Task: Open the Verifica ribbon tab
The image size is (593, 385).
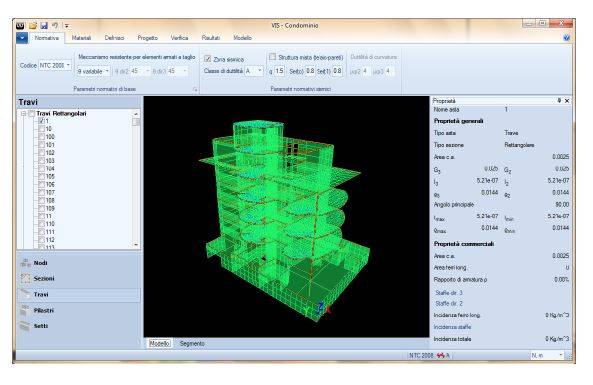Action: pos(179,38)
